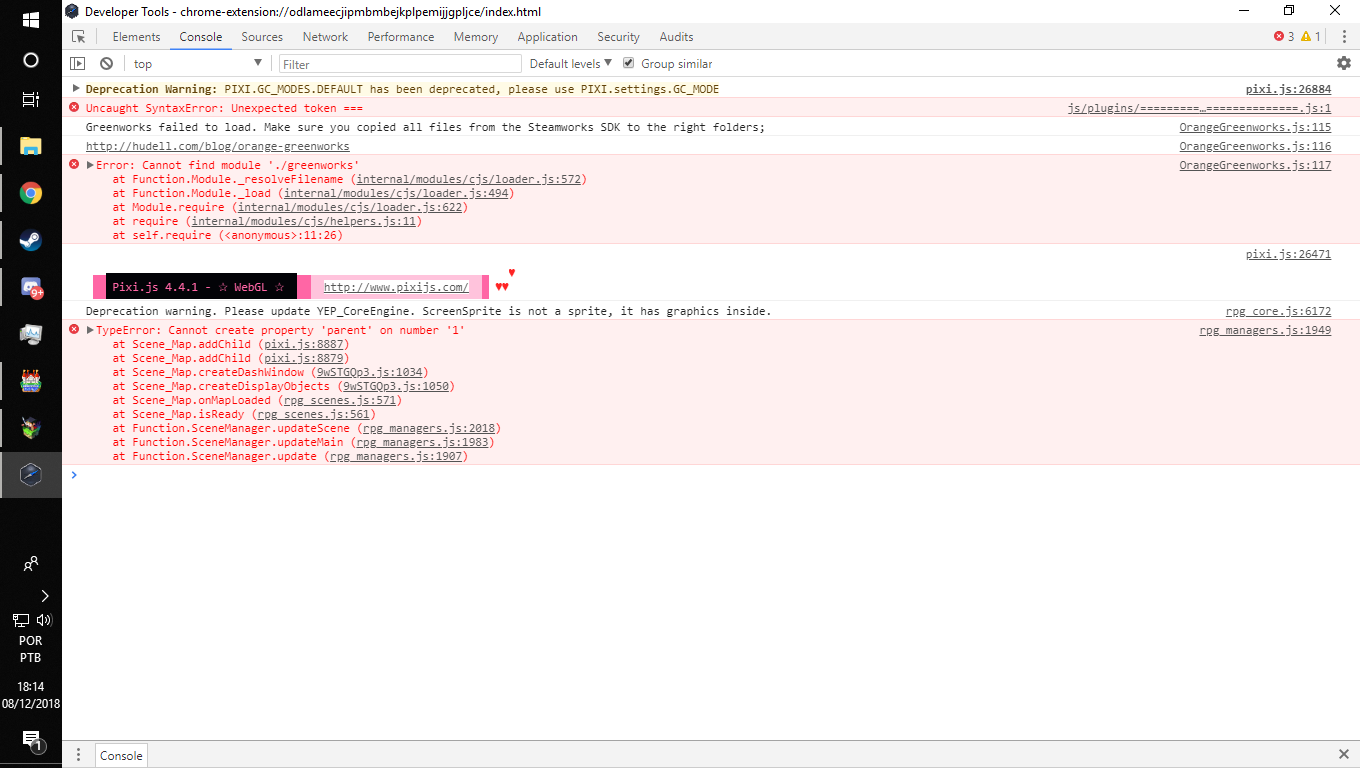The height and width of the screenshot is (768, 1360).
Task: Expand the Deprecation Warning message
Action: 76,89
